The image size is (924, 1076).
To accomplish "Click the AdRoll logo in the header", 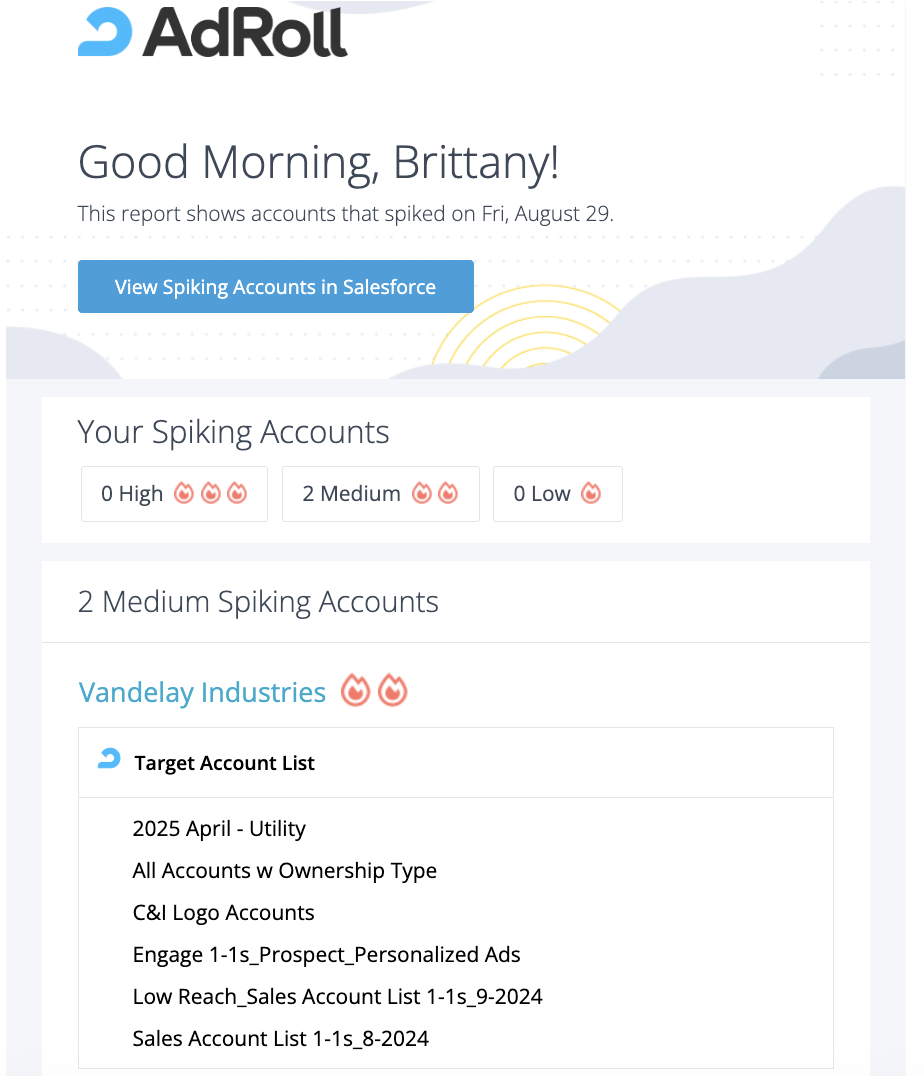I will pos(212,32).
